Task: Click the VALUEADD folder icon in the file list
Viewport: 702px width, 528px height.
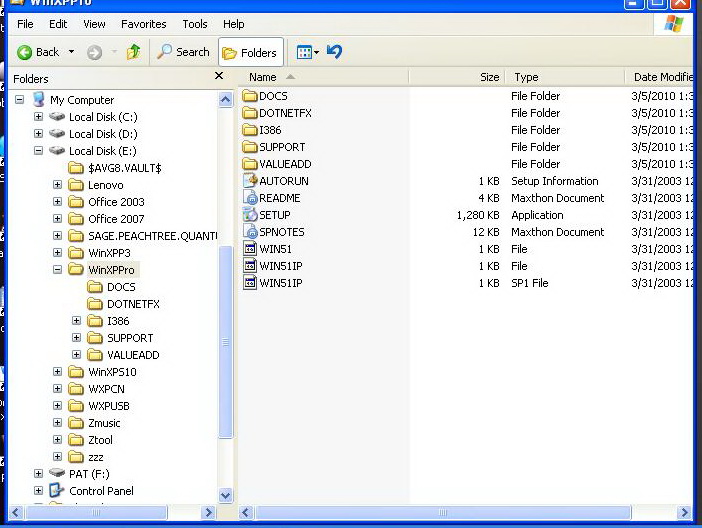Action: pos(250,164)
